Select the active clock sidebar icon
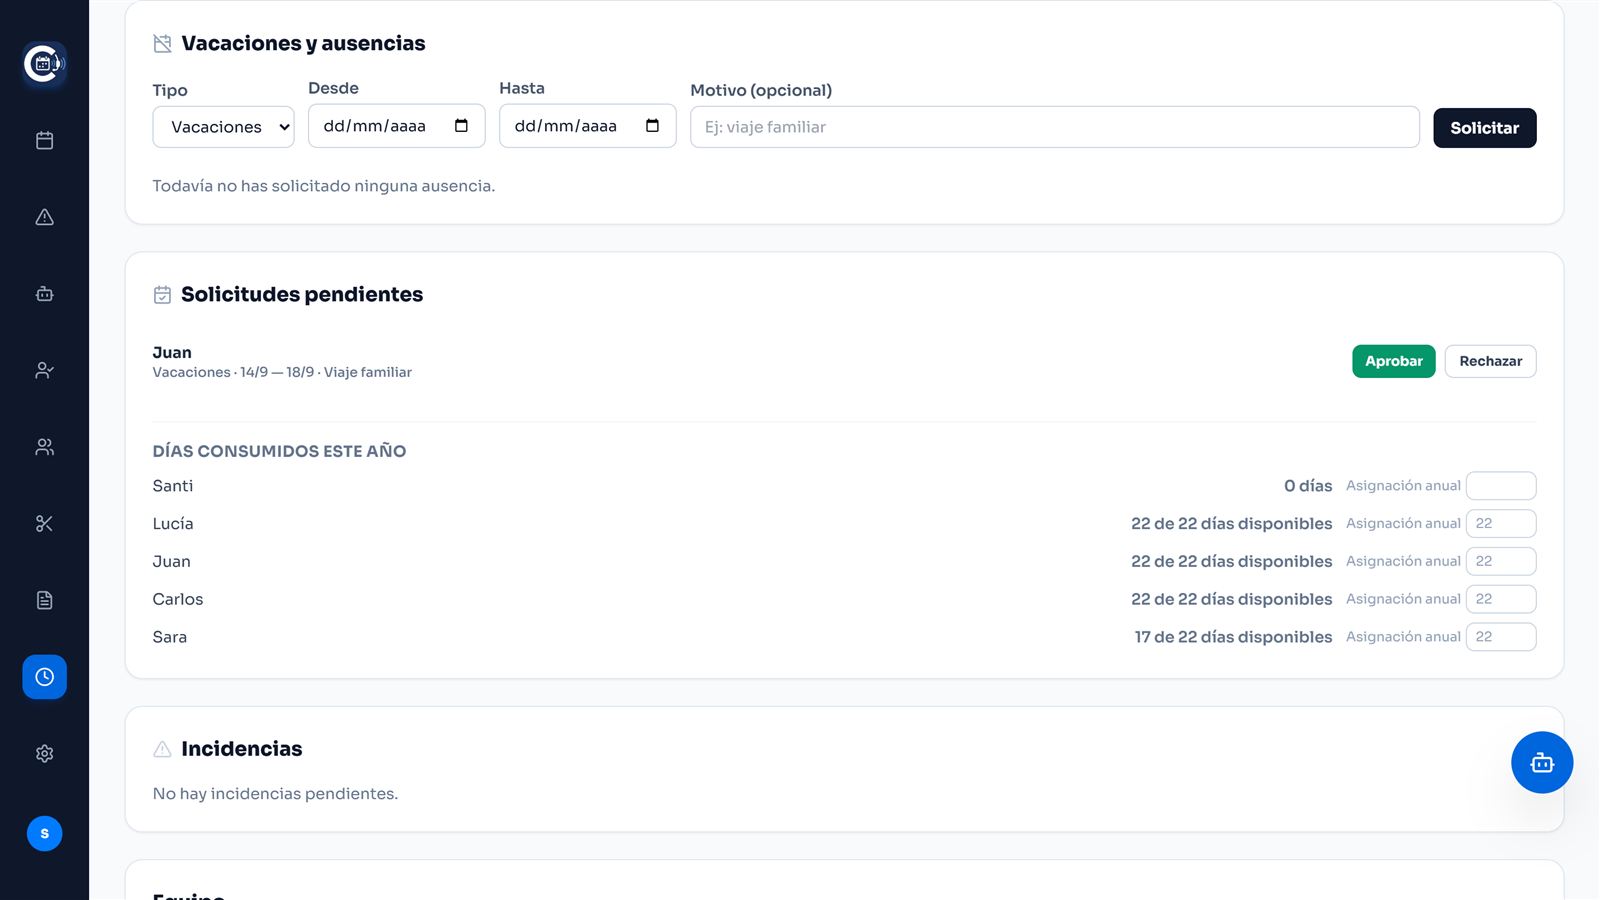1600x900 pixels. pyautogui.click(x=44, y=677)
